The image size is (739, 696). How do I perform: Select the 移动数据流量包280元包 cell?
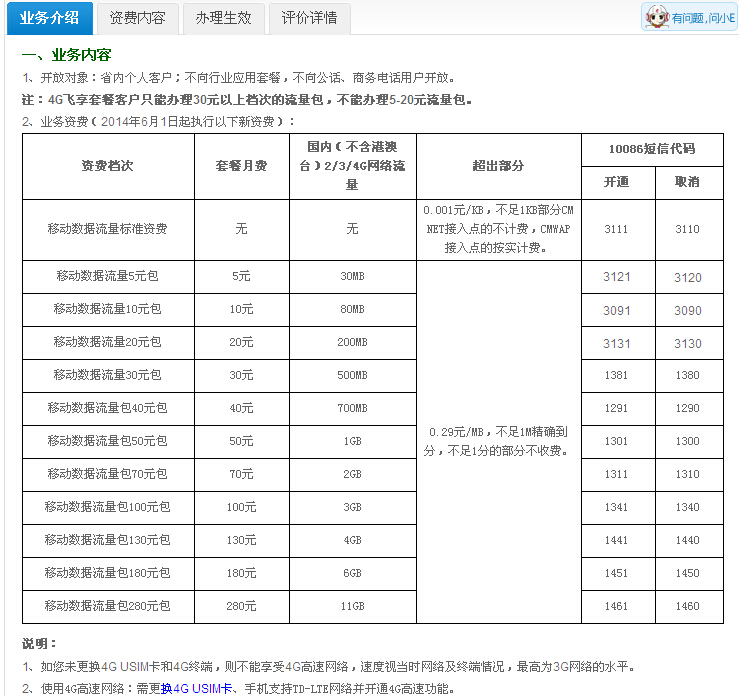pyautogui.click(x=107, y=606)
